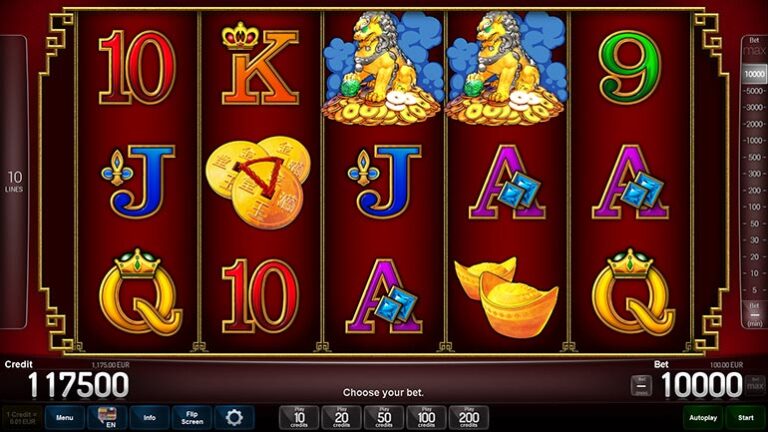The width and height of the screenshot is (768, 432).
Task: Click Bet max atop the bet slider
Action: pyautogui.click(x=754, y=47)
